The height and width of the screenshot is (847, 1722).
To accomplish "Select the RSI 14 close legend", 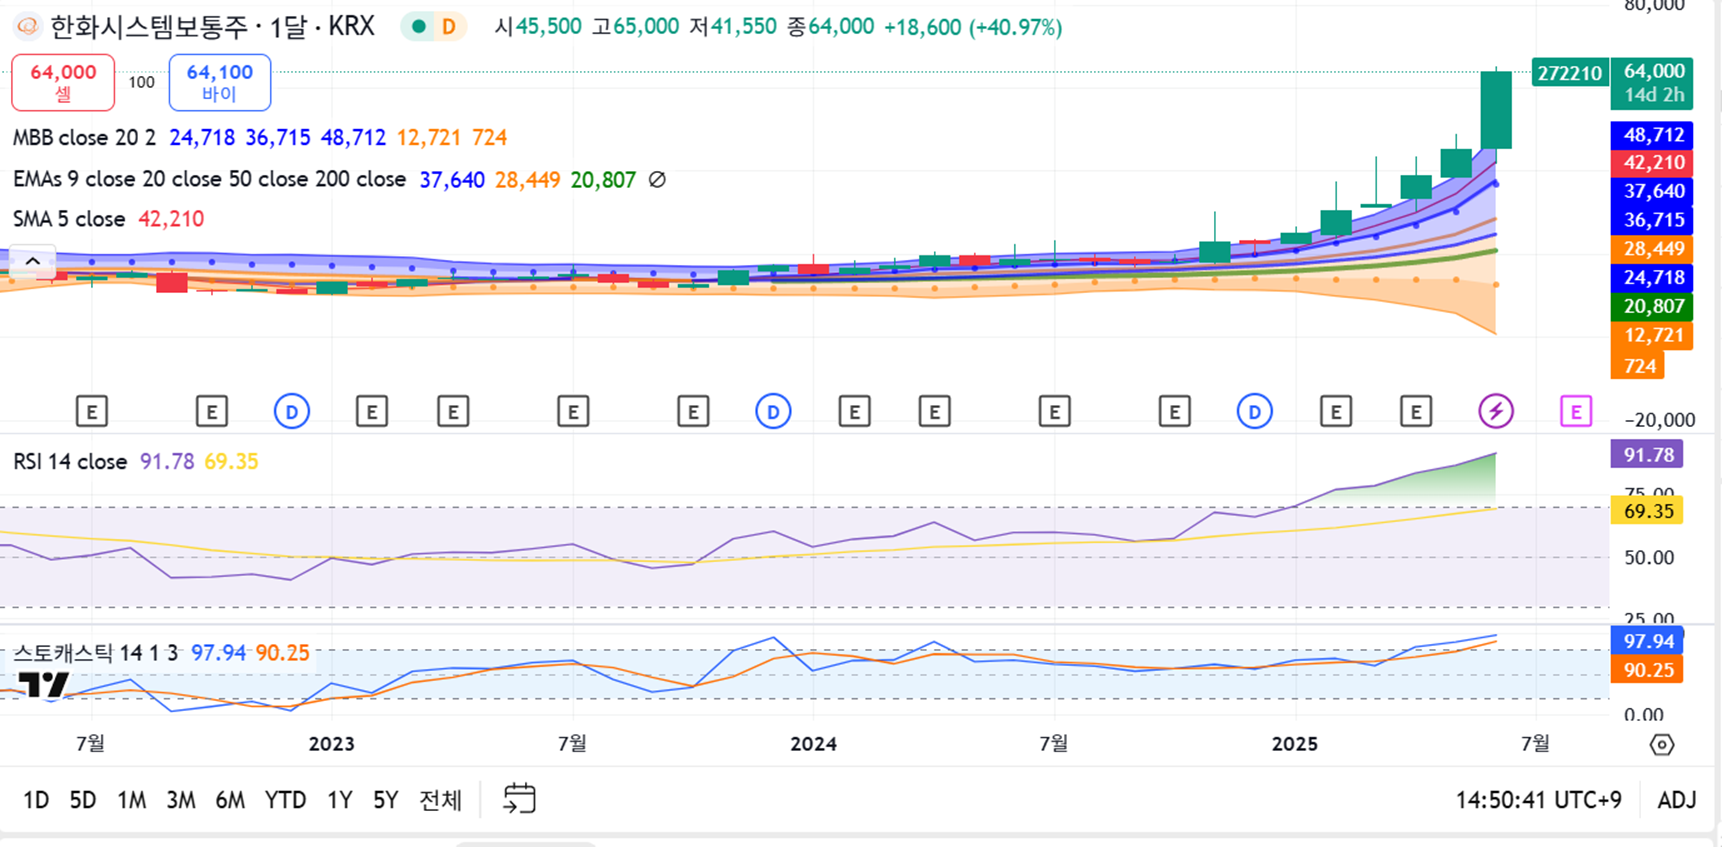I will point(70,462).
